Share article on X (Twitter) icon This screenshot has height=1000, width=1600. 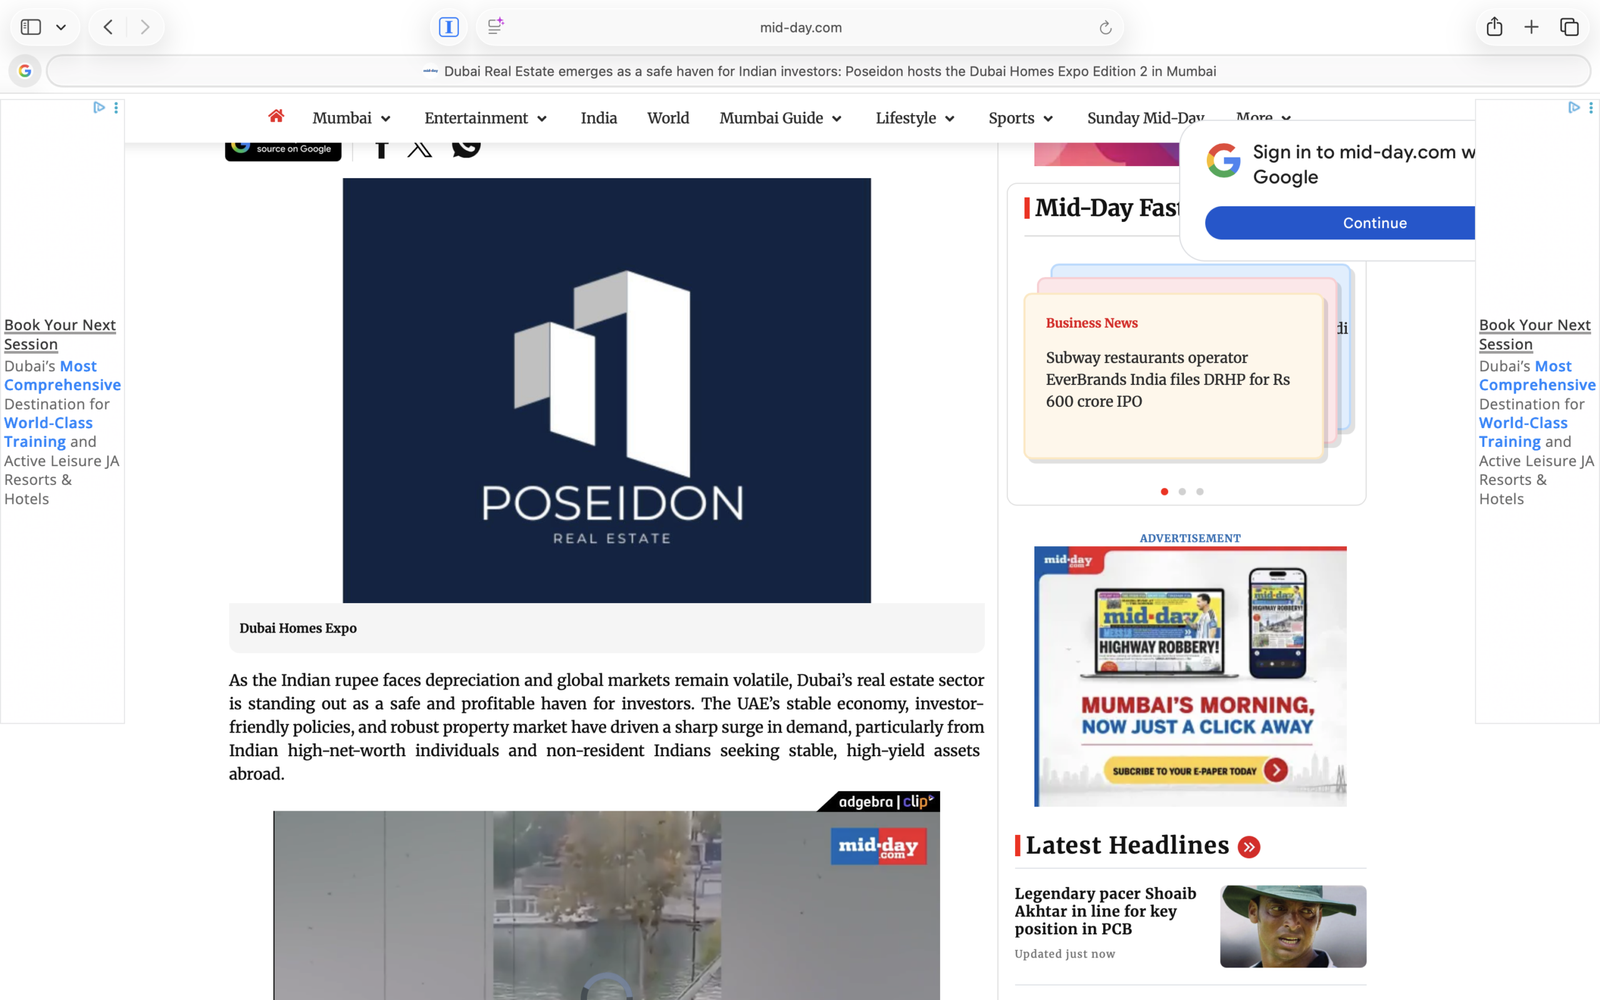click(x=420, y=148)
